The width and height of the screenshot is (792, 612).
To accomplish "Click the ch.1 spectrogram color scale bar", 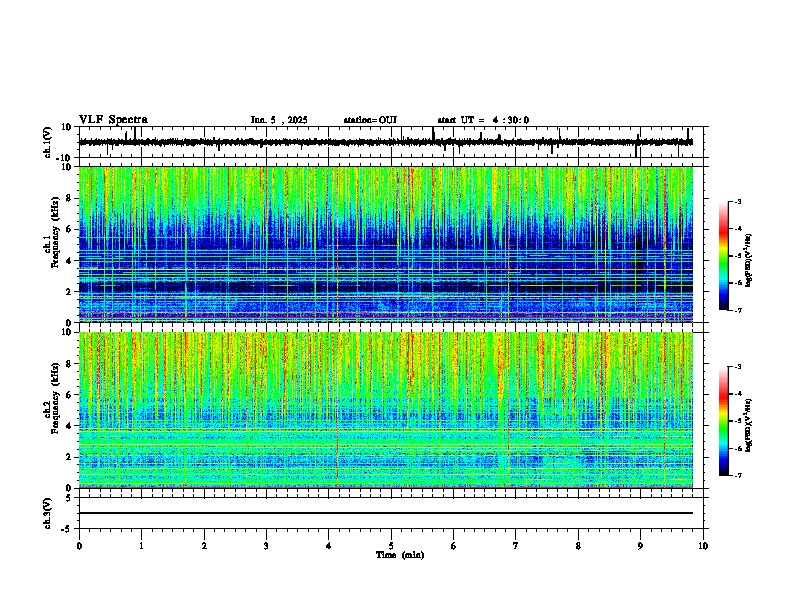I will (x=723, y=256).
